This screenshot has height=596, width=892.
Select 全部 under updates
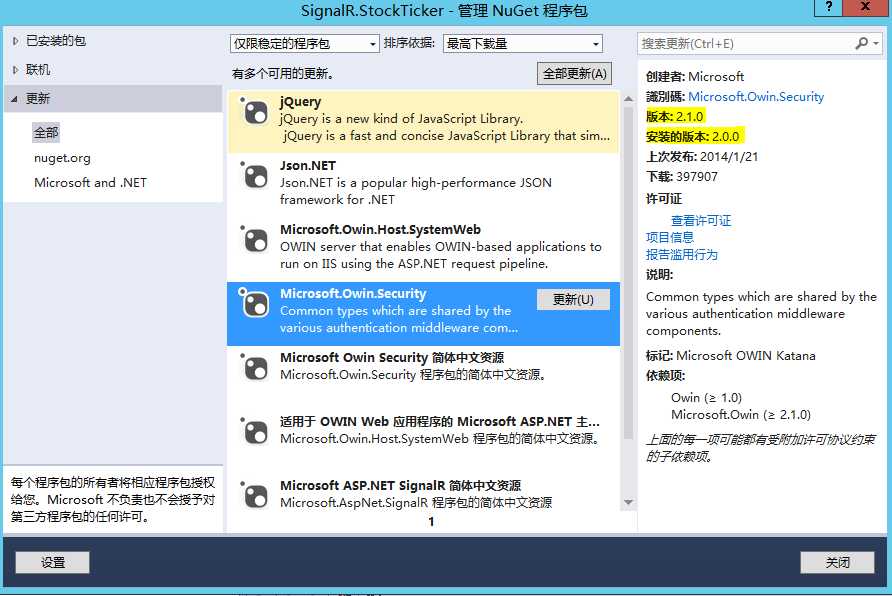pos(46,133)
